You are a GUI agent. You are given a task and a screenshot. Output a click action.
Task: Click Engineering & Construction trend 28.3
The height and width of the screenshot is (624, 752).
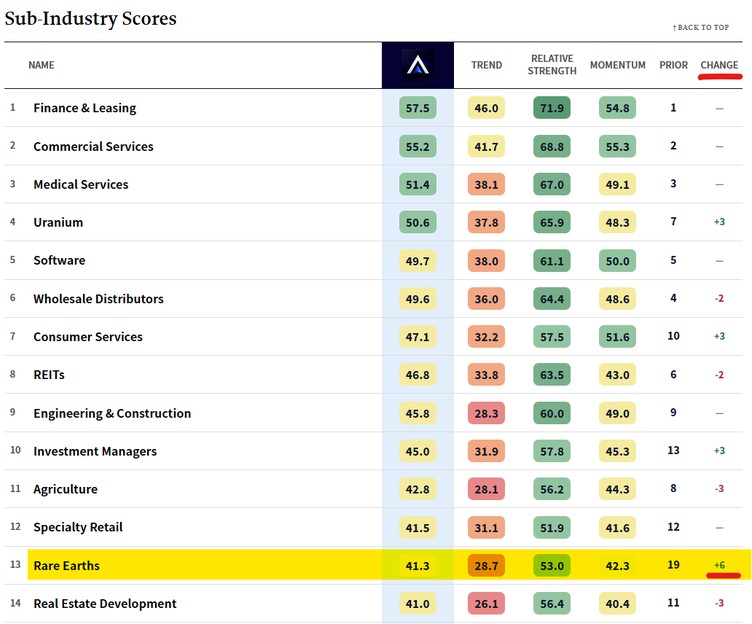click(x=486, y=413)
